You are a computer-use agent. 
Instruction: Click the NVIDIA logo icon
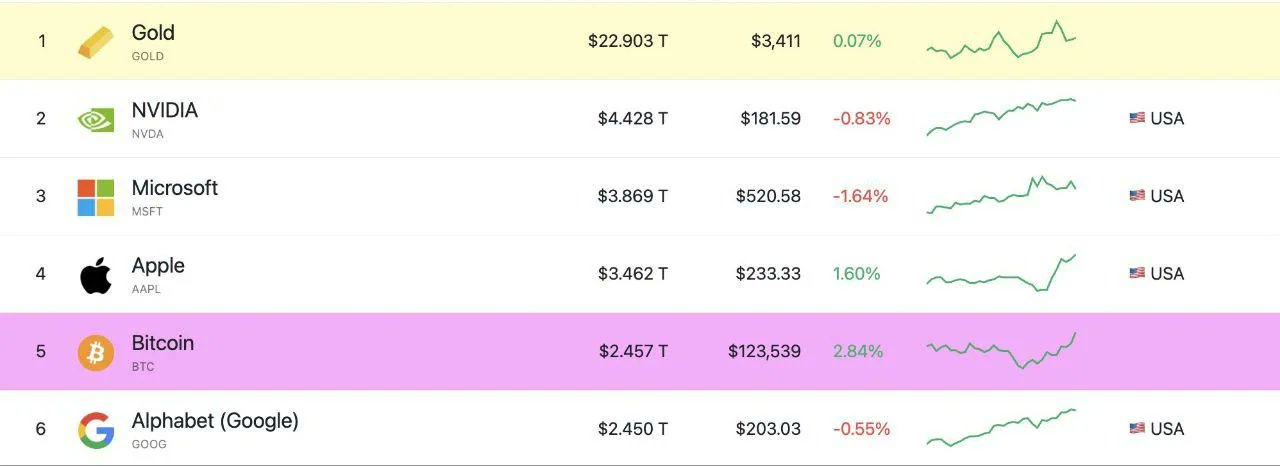[x=96, y=119]
